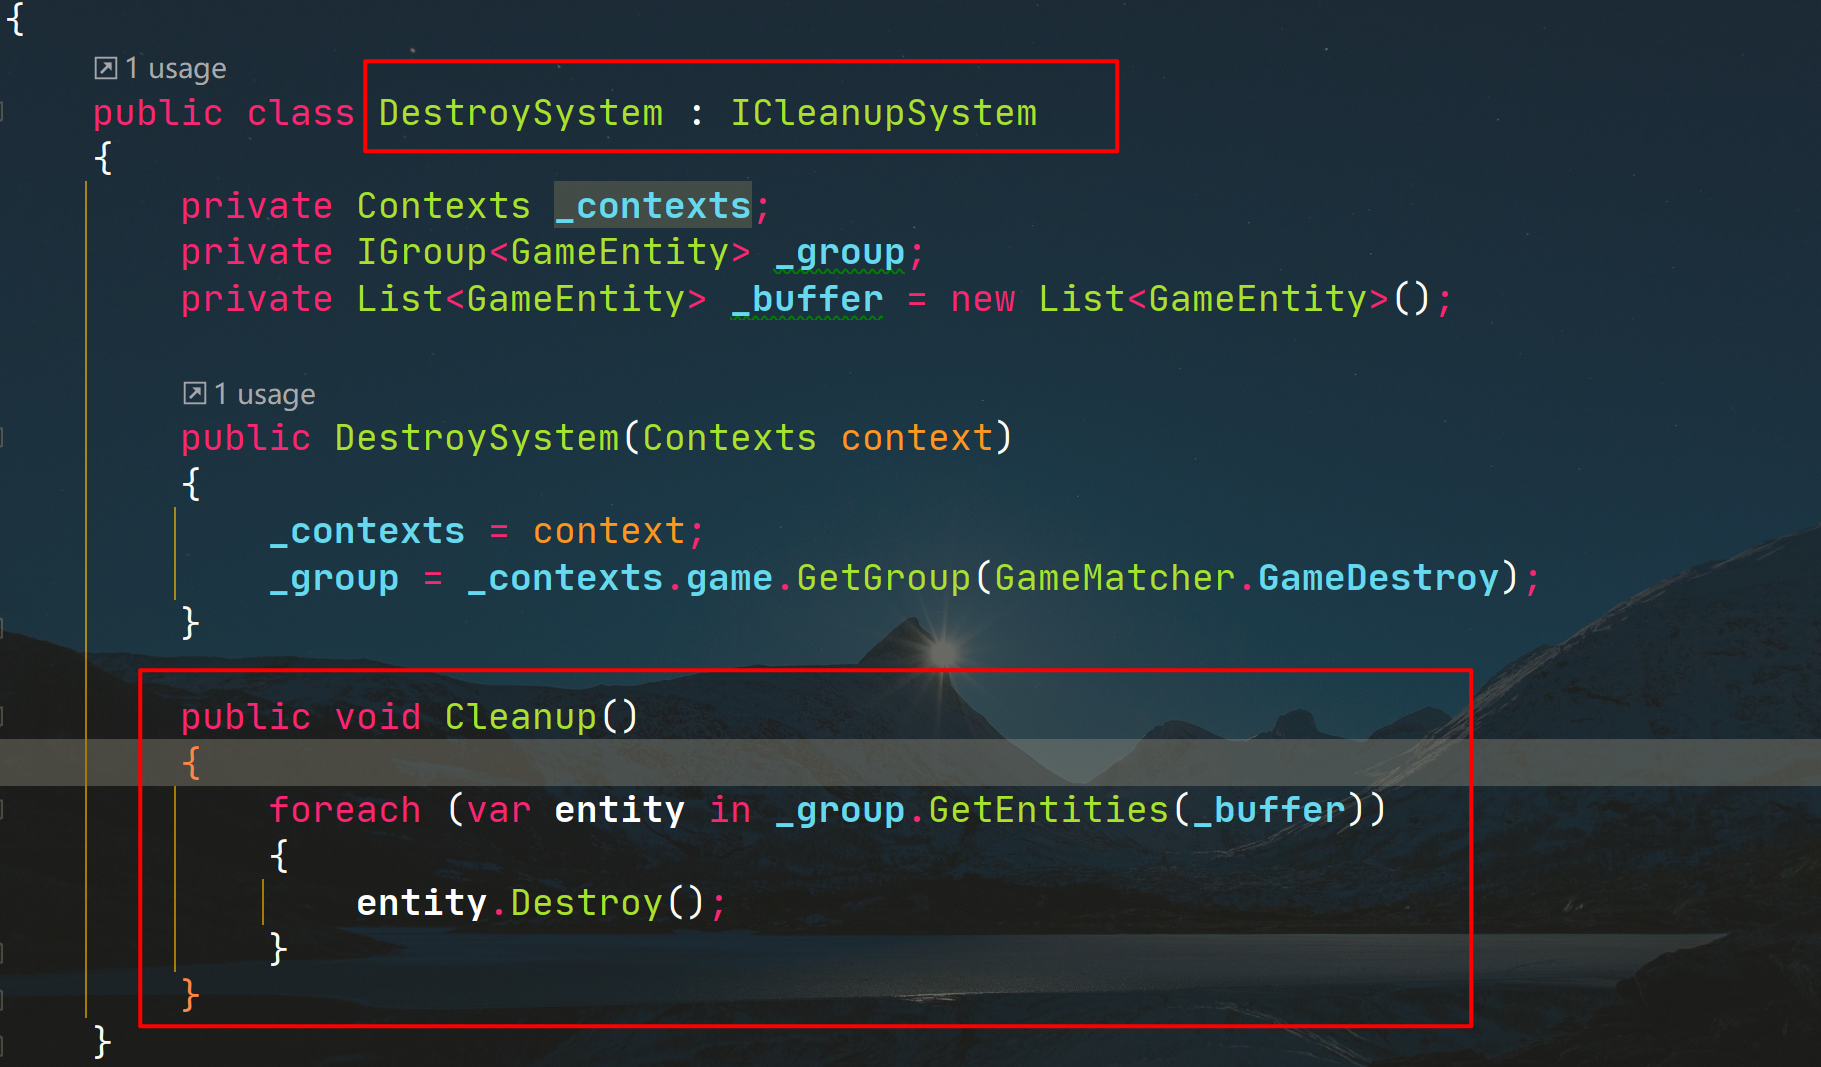The image size is (1821, 1067).
Task: Click _group on the GetGroup assignment line
Action: [334, 578]
